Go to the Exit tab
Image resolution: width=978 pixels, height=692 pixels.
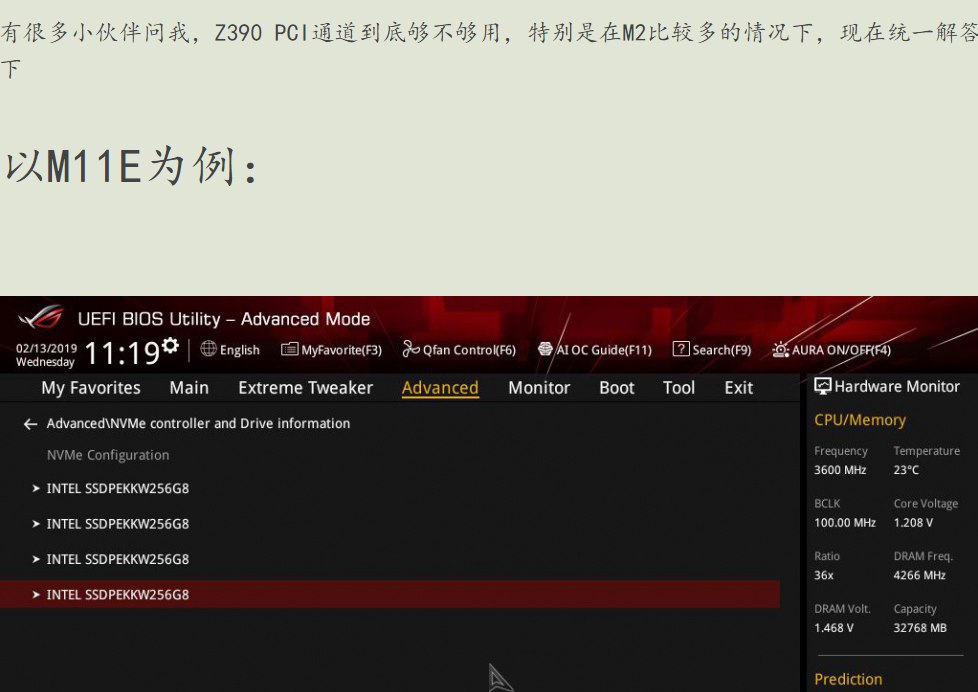tap(738, 388)
